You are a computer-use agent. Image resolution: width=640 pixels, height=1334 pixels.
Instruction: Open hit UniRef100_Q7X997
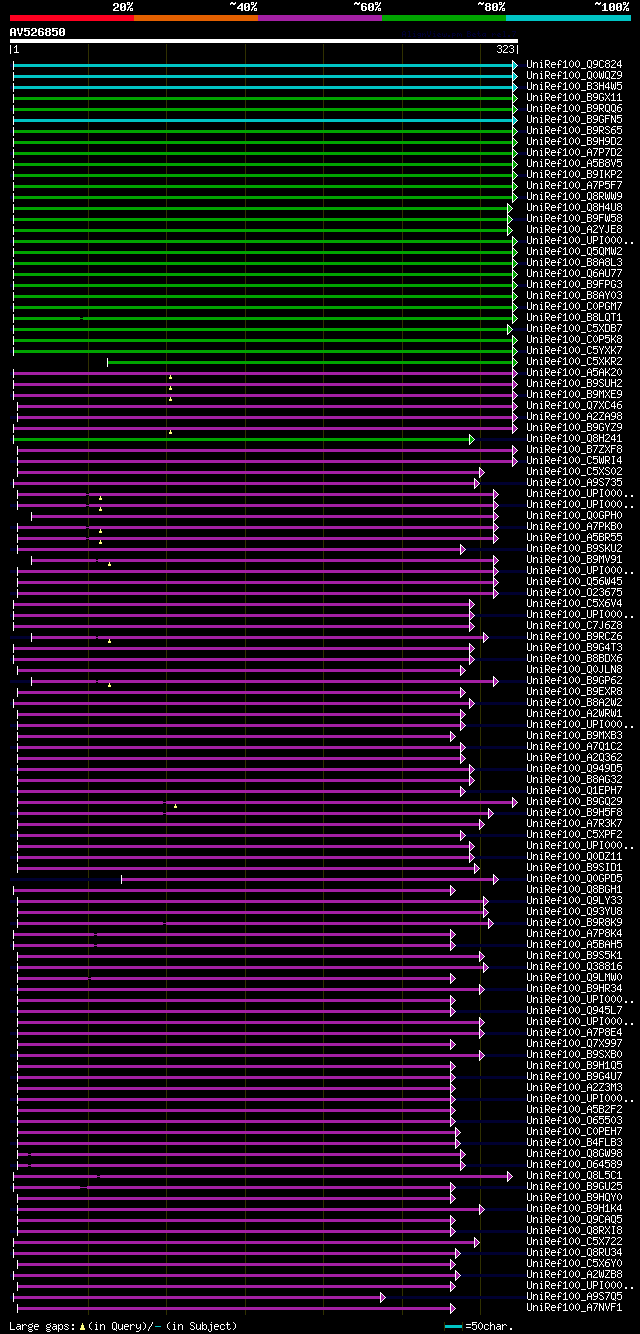pyautogui.click(x=574, y=1043)
